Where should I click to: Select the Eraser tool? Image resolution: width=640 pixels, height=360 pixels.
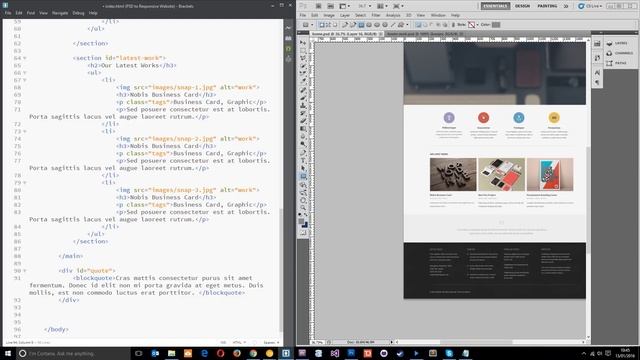click(303, 121)
